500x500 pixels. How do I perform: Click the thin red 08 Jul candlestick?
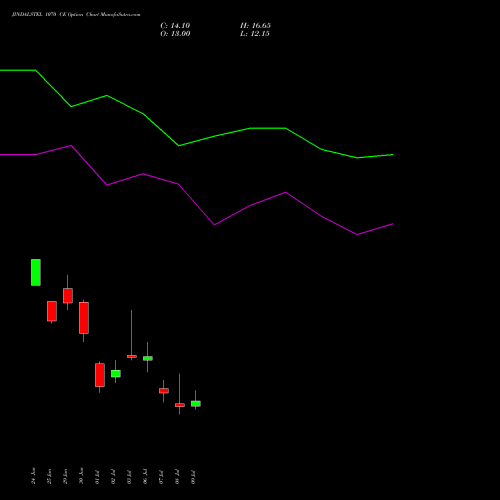[x=180, y=405]
